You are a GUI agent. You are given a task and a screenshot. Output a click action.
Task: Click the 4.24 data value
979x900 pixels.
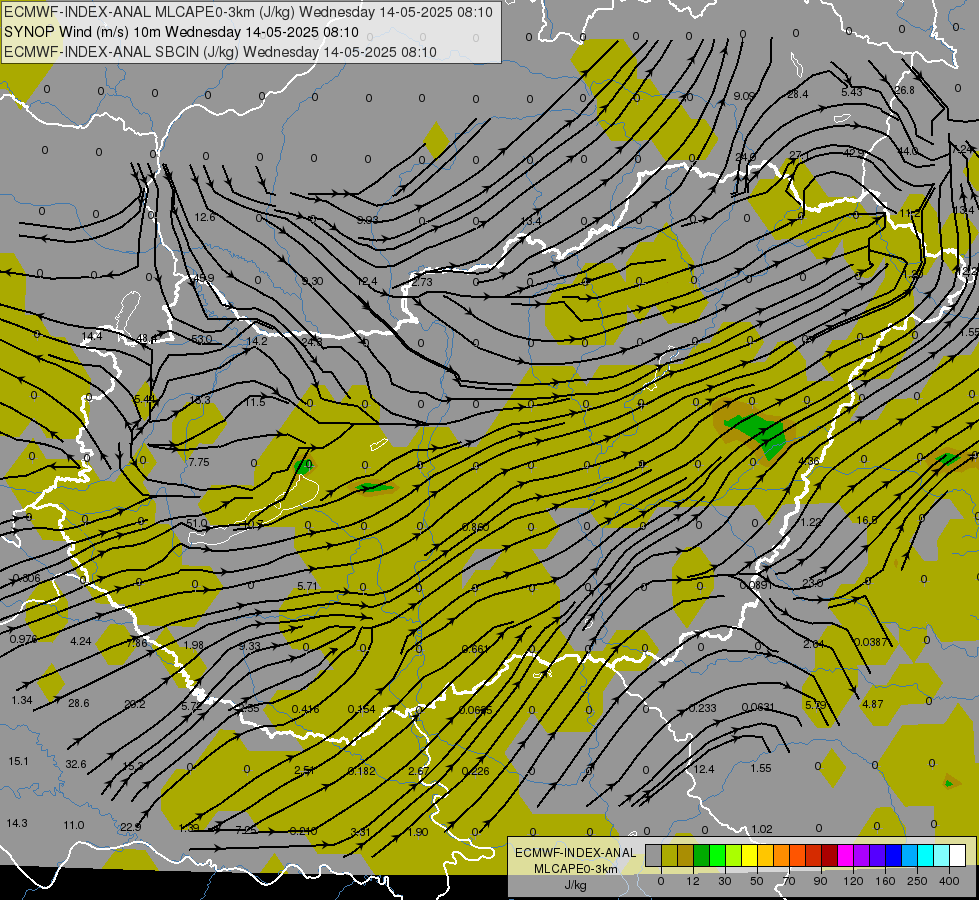[81, 641]
